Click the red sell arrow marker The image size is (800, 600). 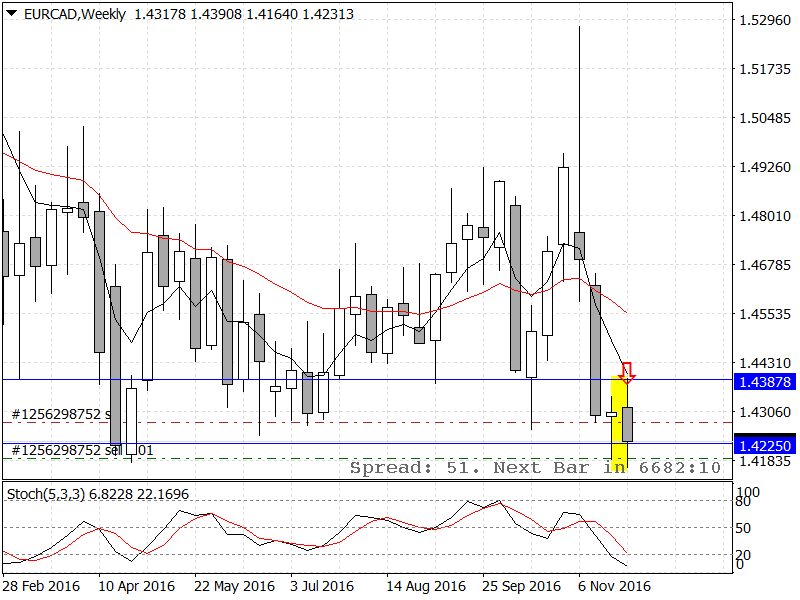tap(627, 373)
